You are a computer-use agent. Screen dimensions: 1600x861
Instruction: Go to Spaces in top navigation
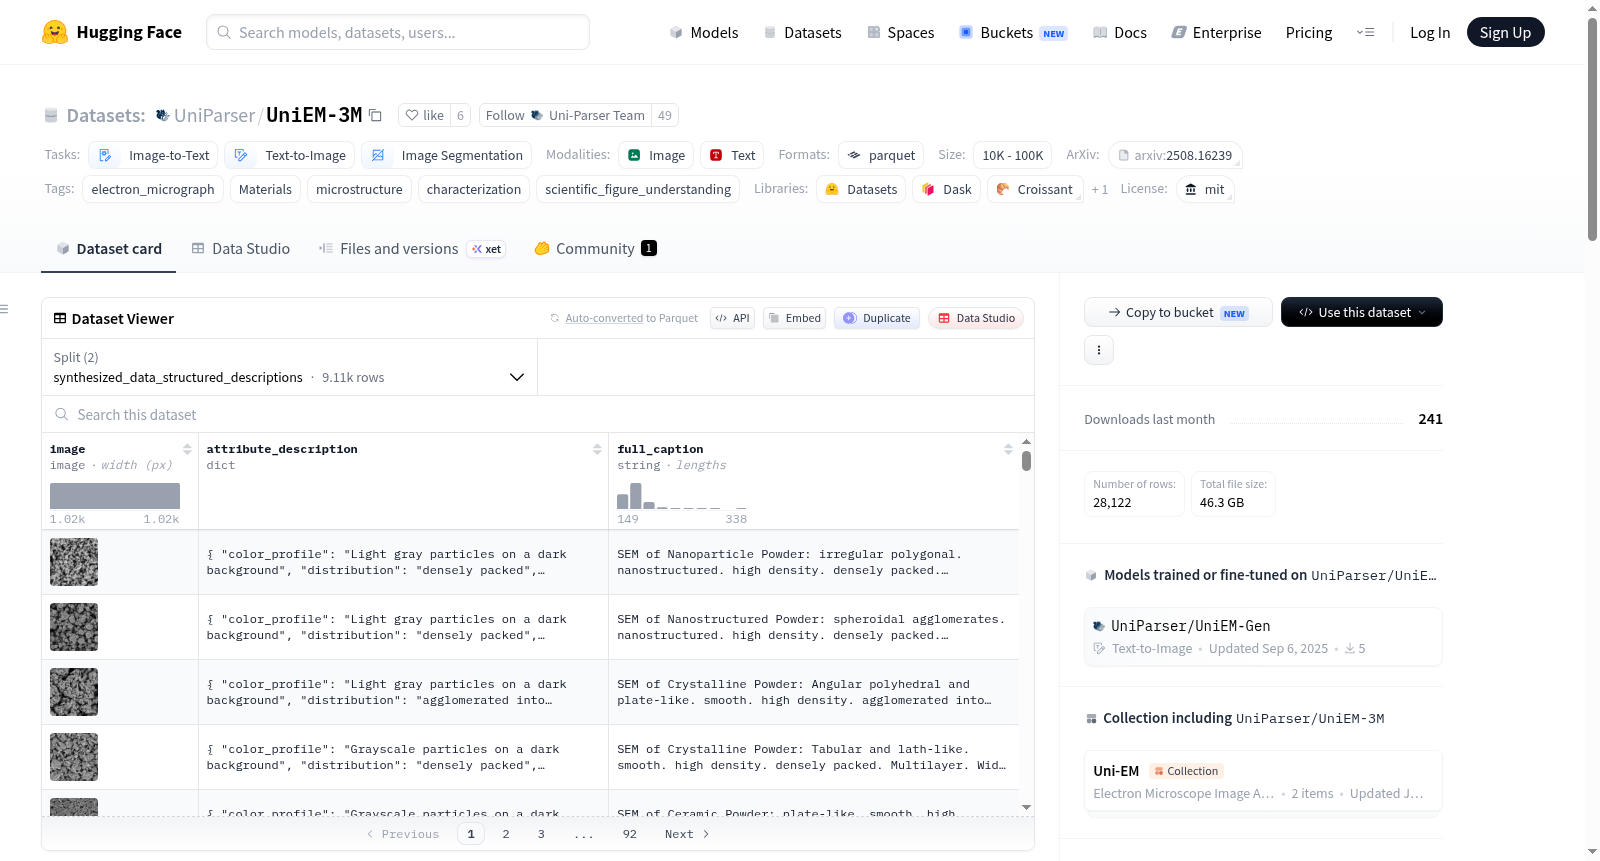[x=901, y=33]
